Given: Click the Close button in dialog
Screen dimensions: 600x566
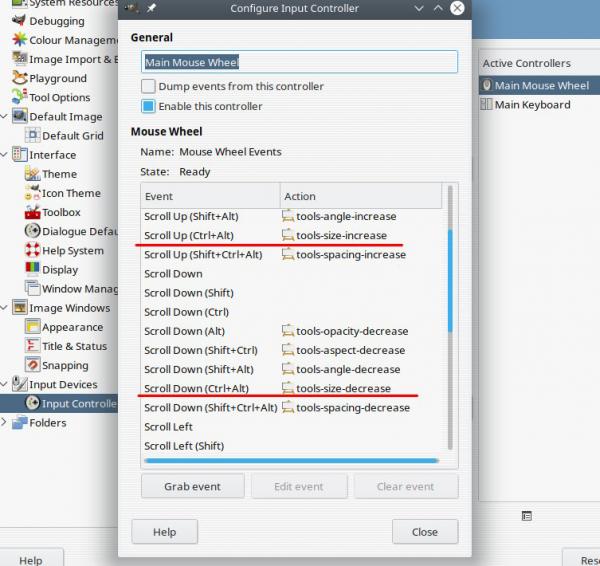Looking at the screenshot, I should [425, 532].
